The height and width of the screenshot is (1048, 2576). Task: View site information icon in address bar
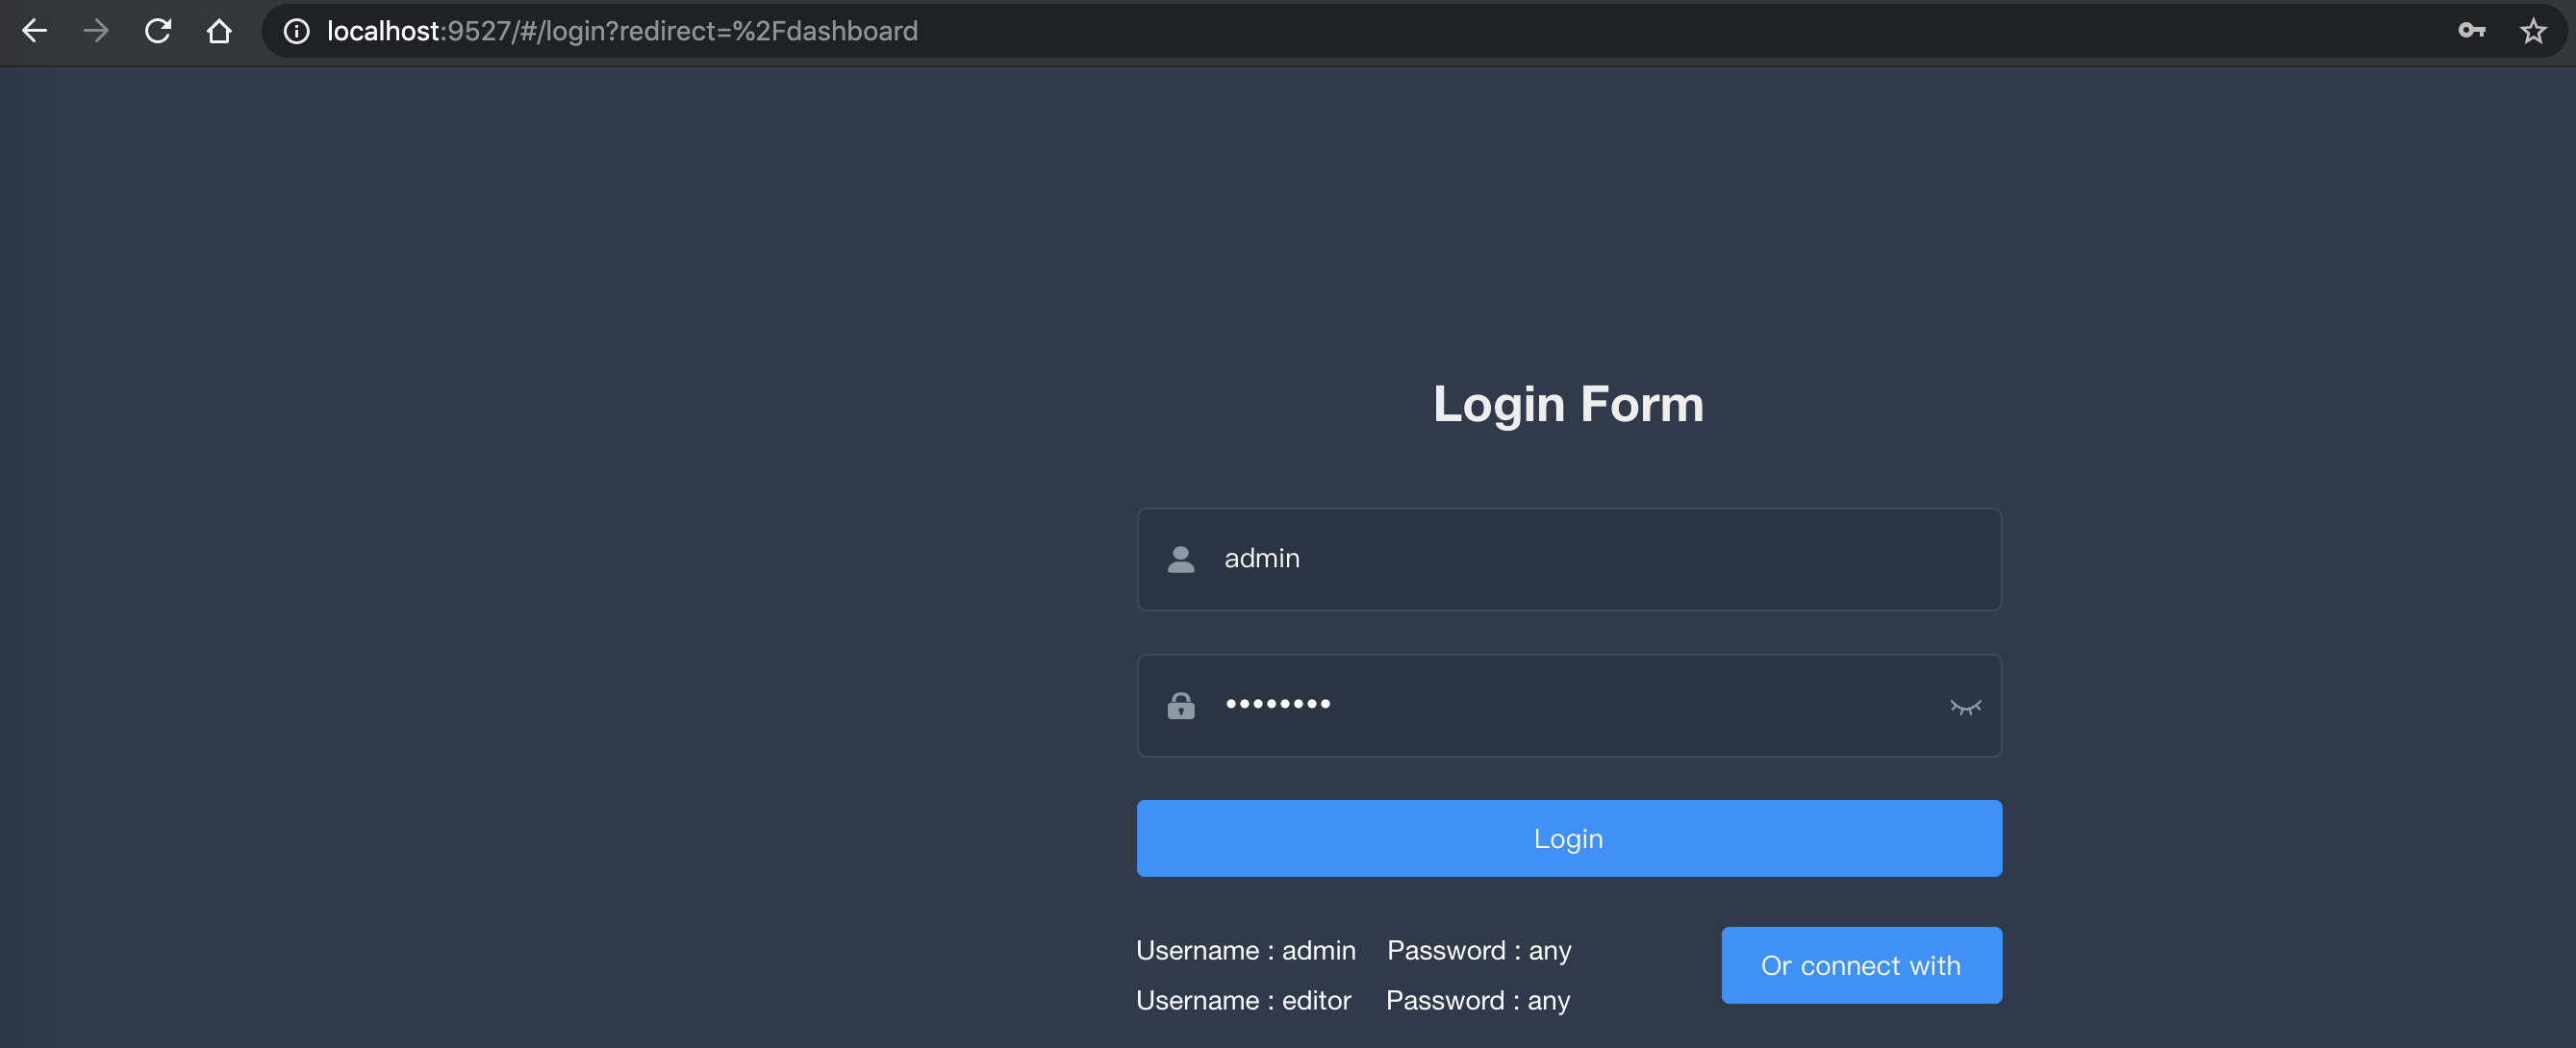[296, 31]
